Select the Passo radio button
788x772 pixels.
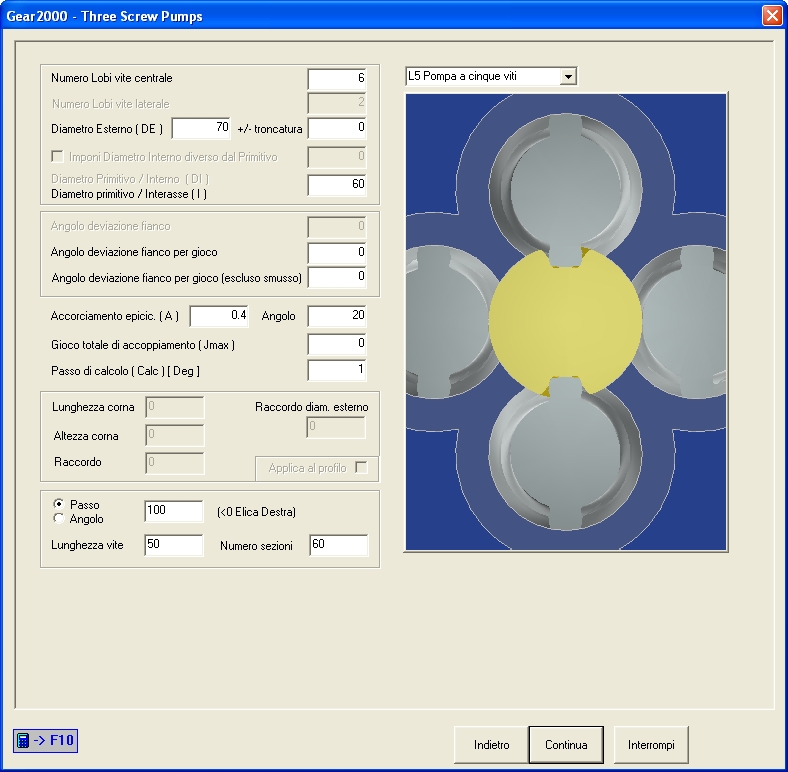pos(59,504)
